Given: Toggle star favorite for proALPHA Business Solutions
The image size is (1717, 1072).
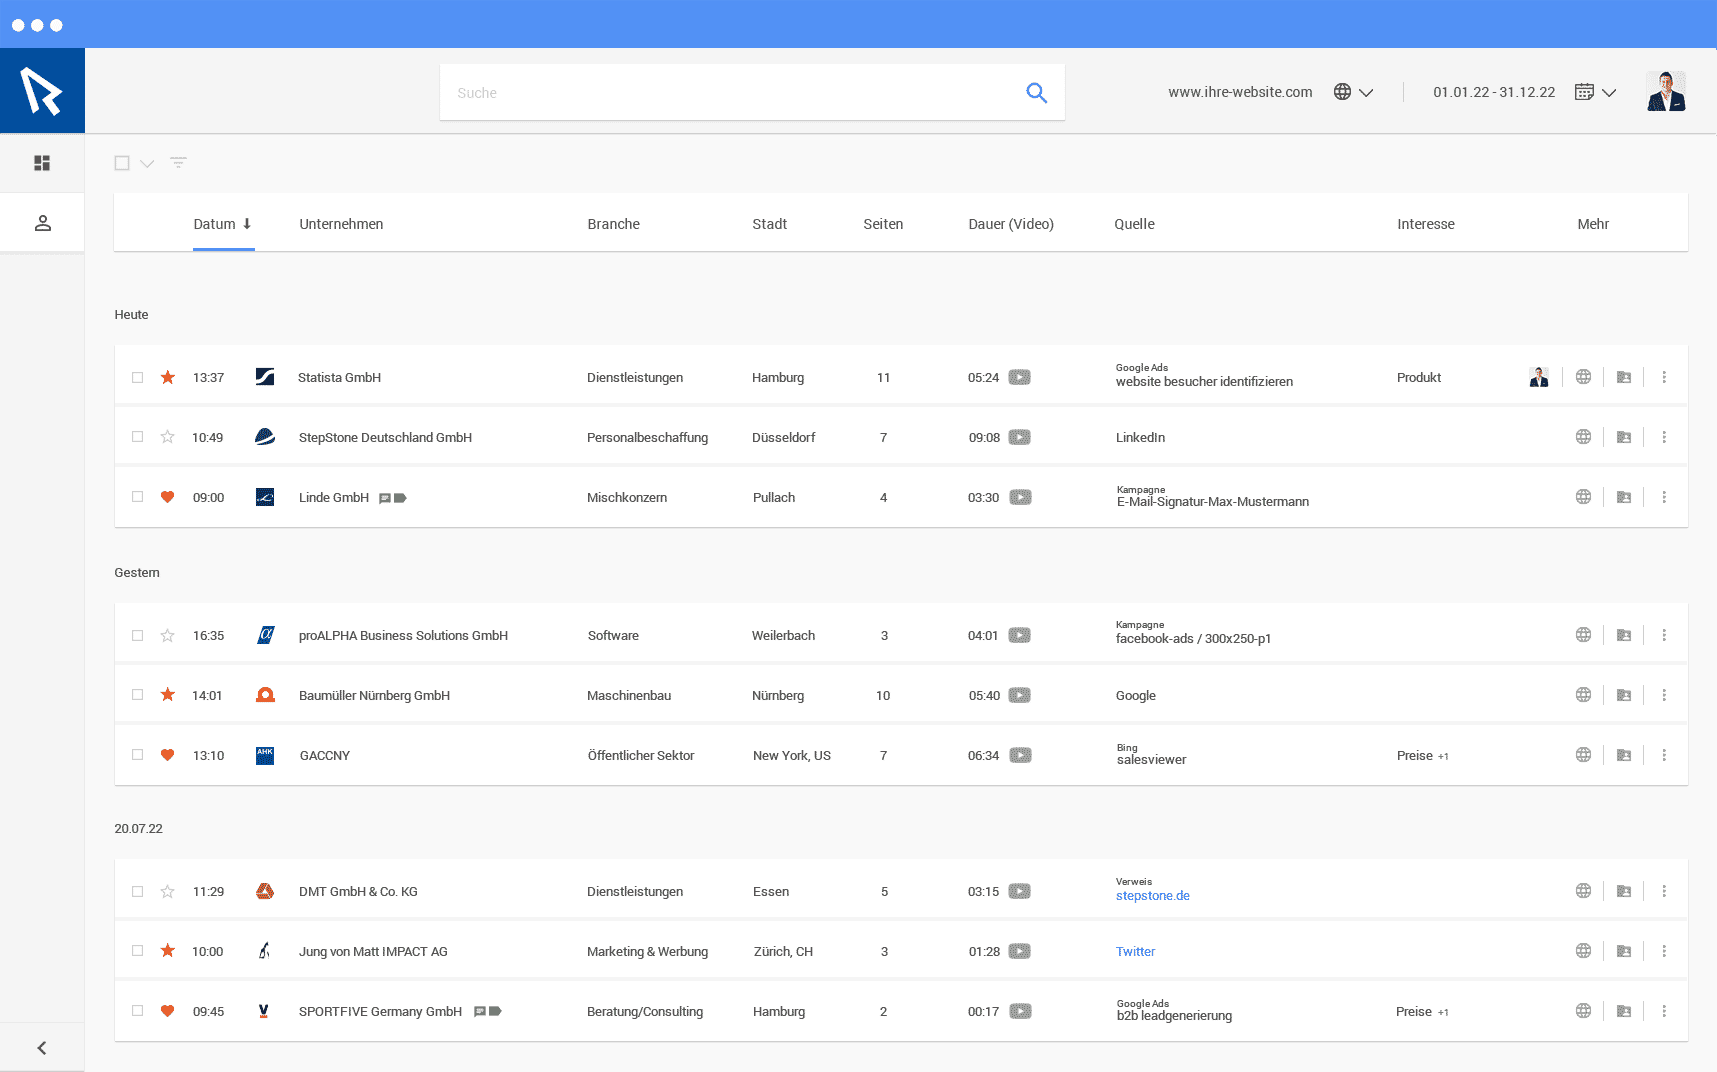Looking at the screenshot, I should point(168,635).
